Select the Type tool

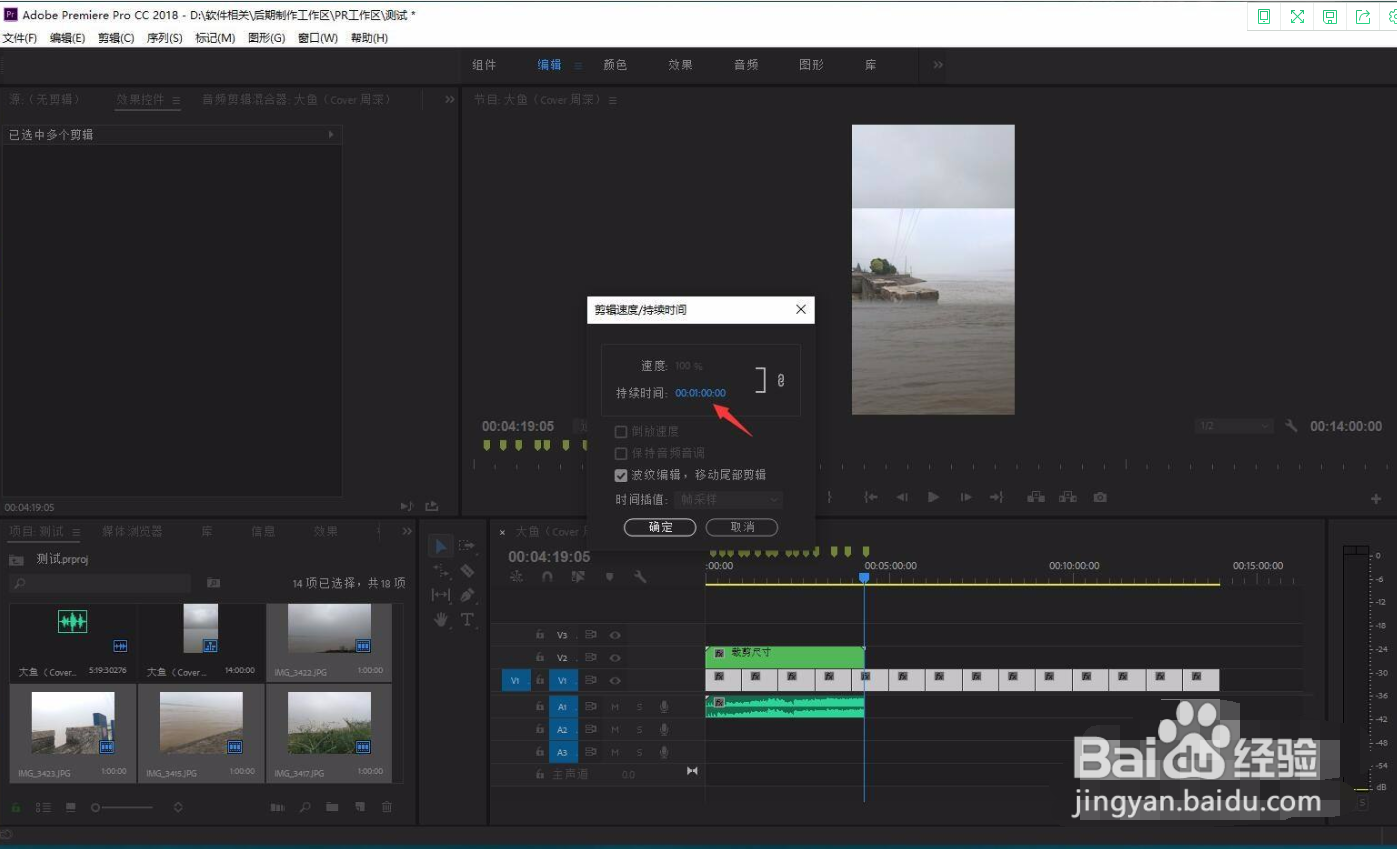(467, 620)
